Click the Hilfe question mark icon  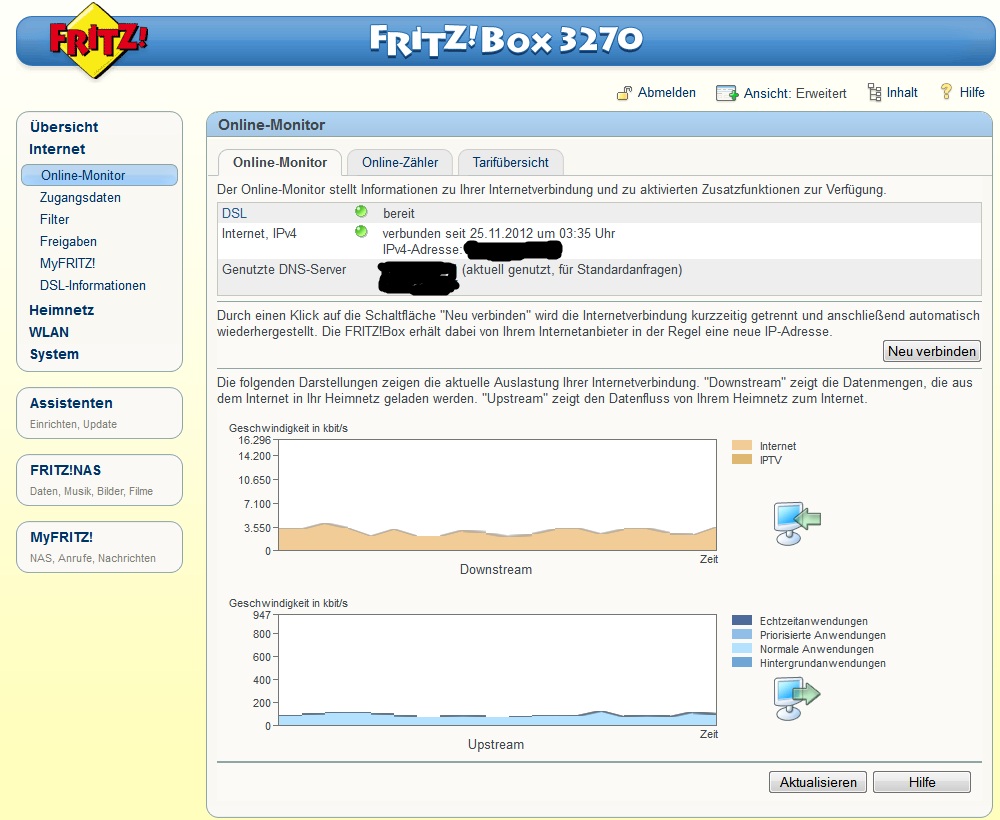tap(946, 92)
